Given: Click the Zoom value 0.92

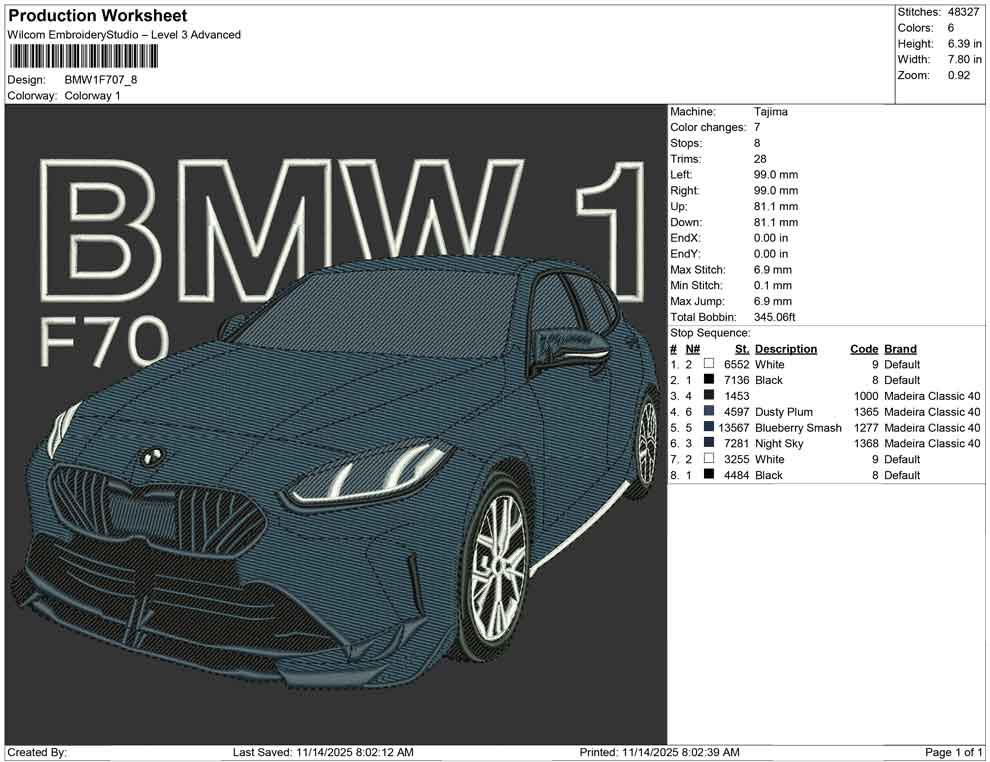Looking at the screenshot, I should tap(961, 73).
